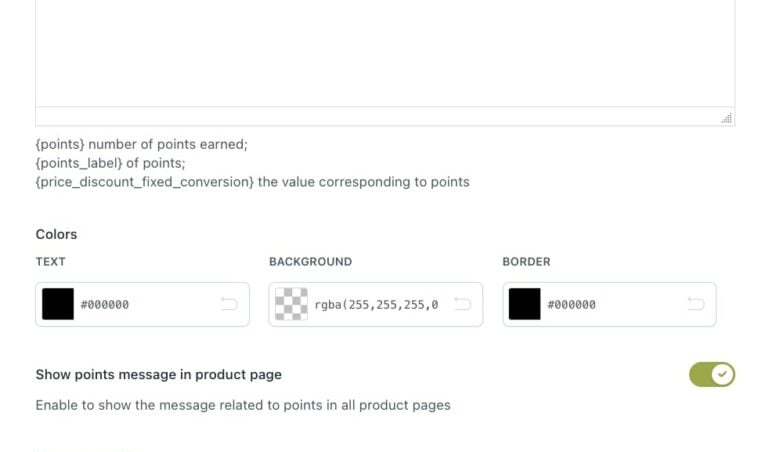Click the "Enable to show the message" description
Viewport: 769px width, 452px height.
coord(243,405)
